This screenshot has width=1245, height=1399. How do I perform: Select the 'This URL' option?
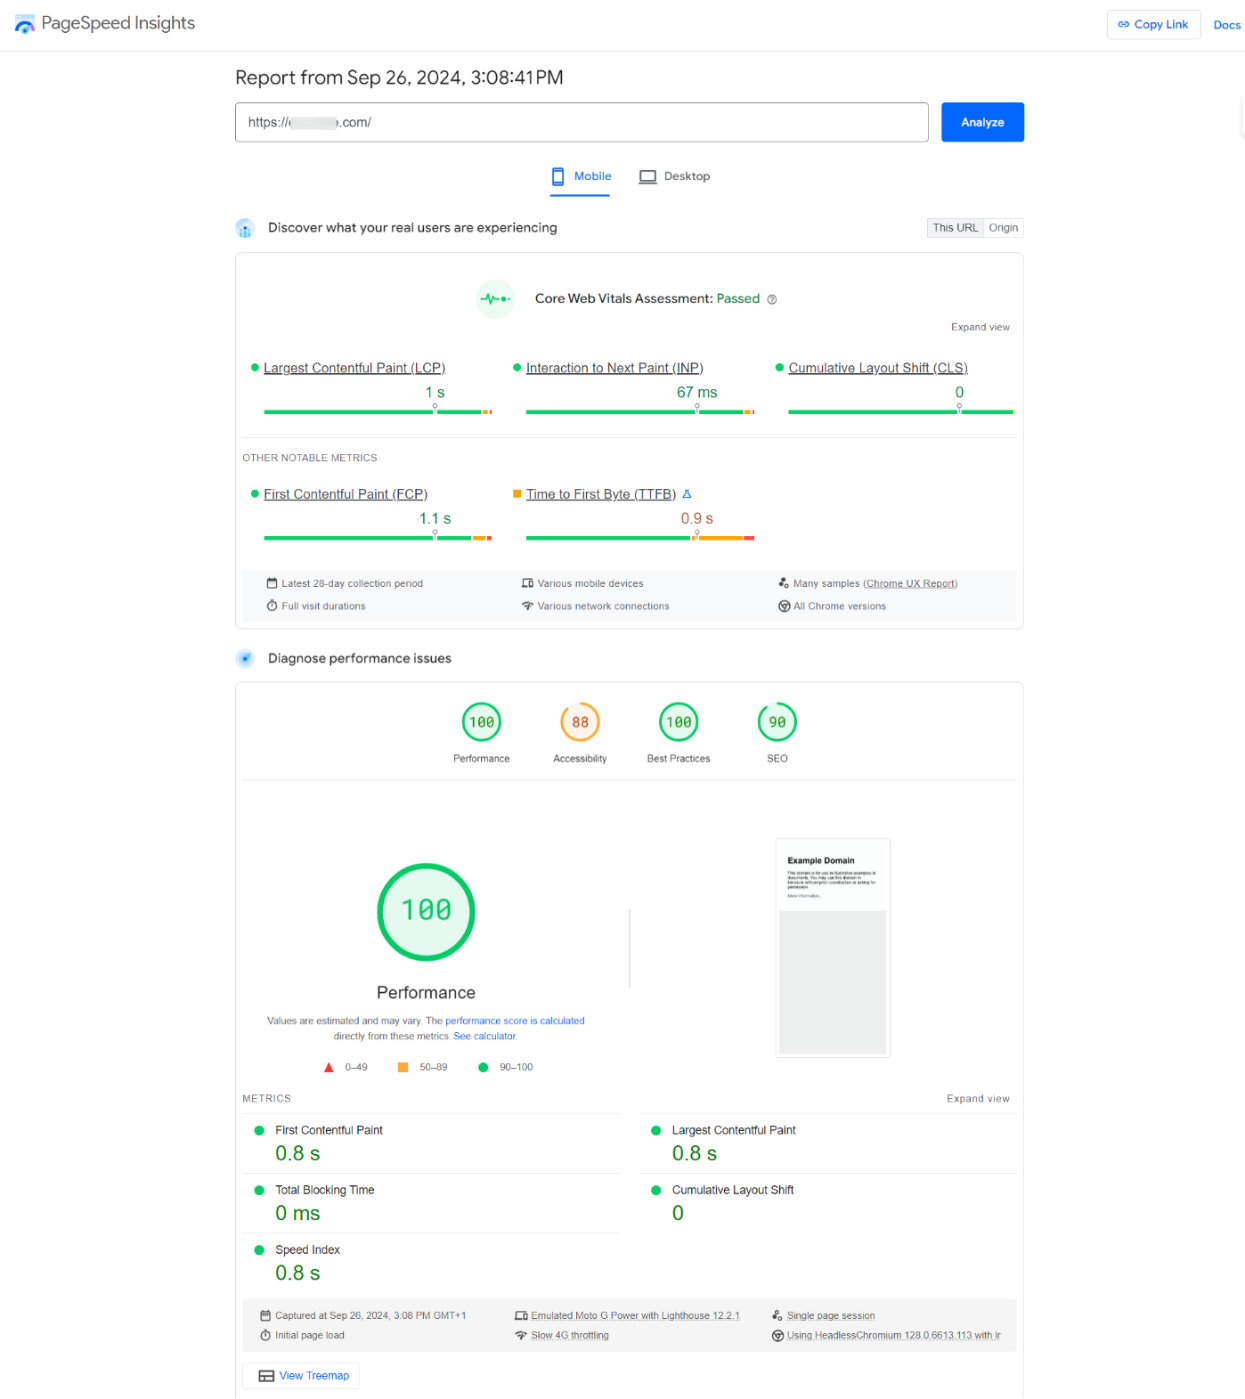(x=954, y=227)
